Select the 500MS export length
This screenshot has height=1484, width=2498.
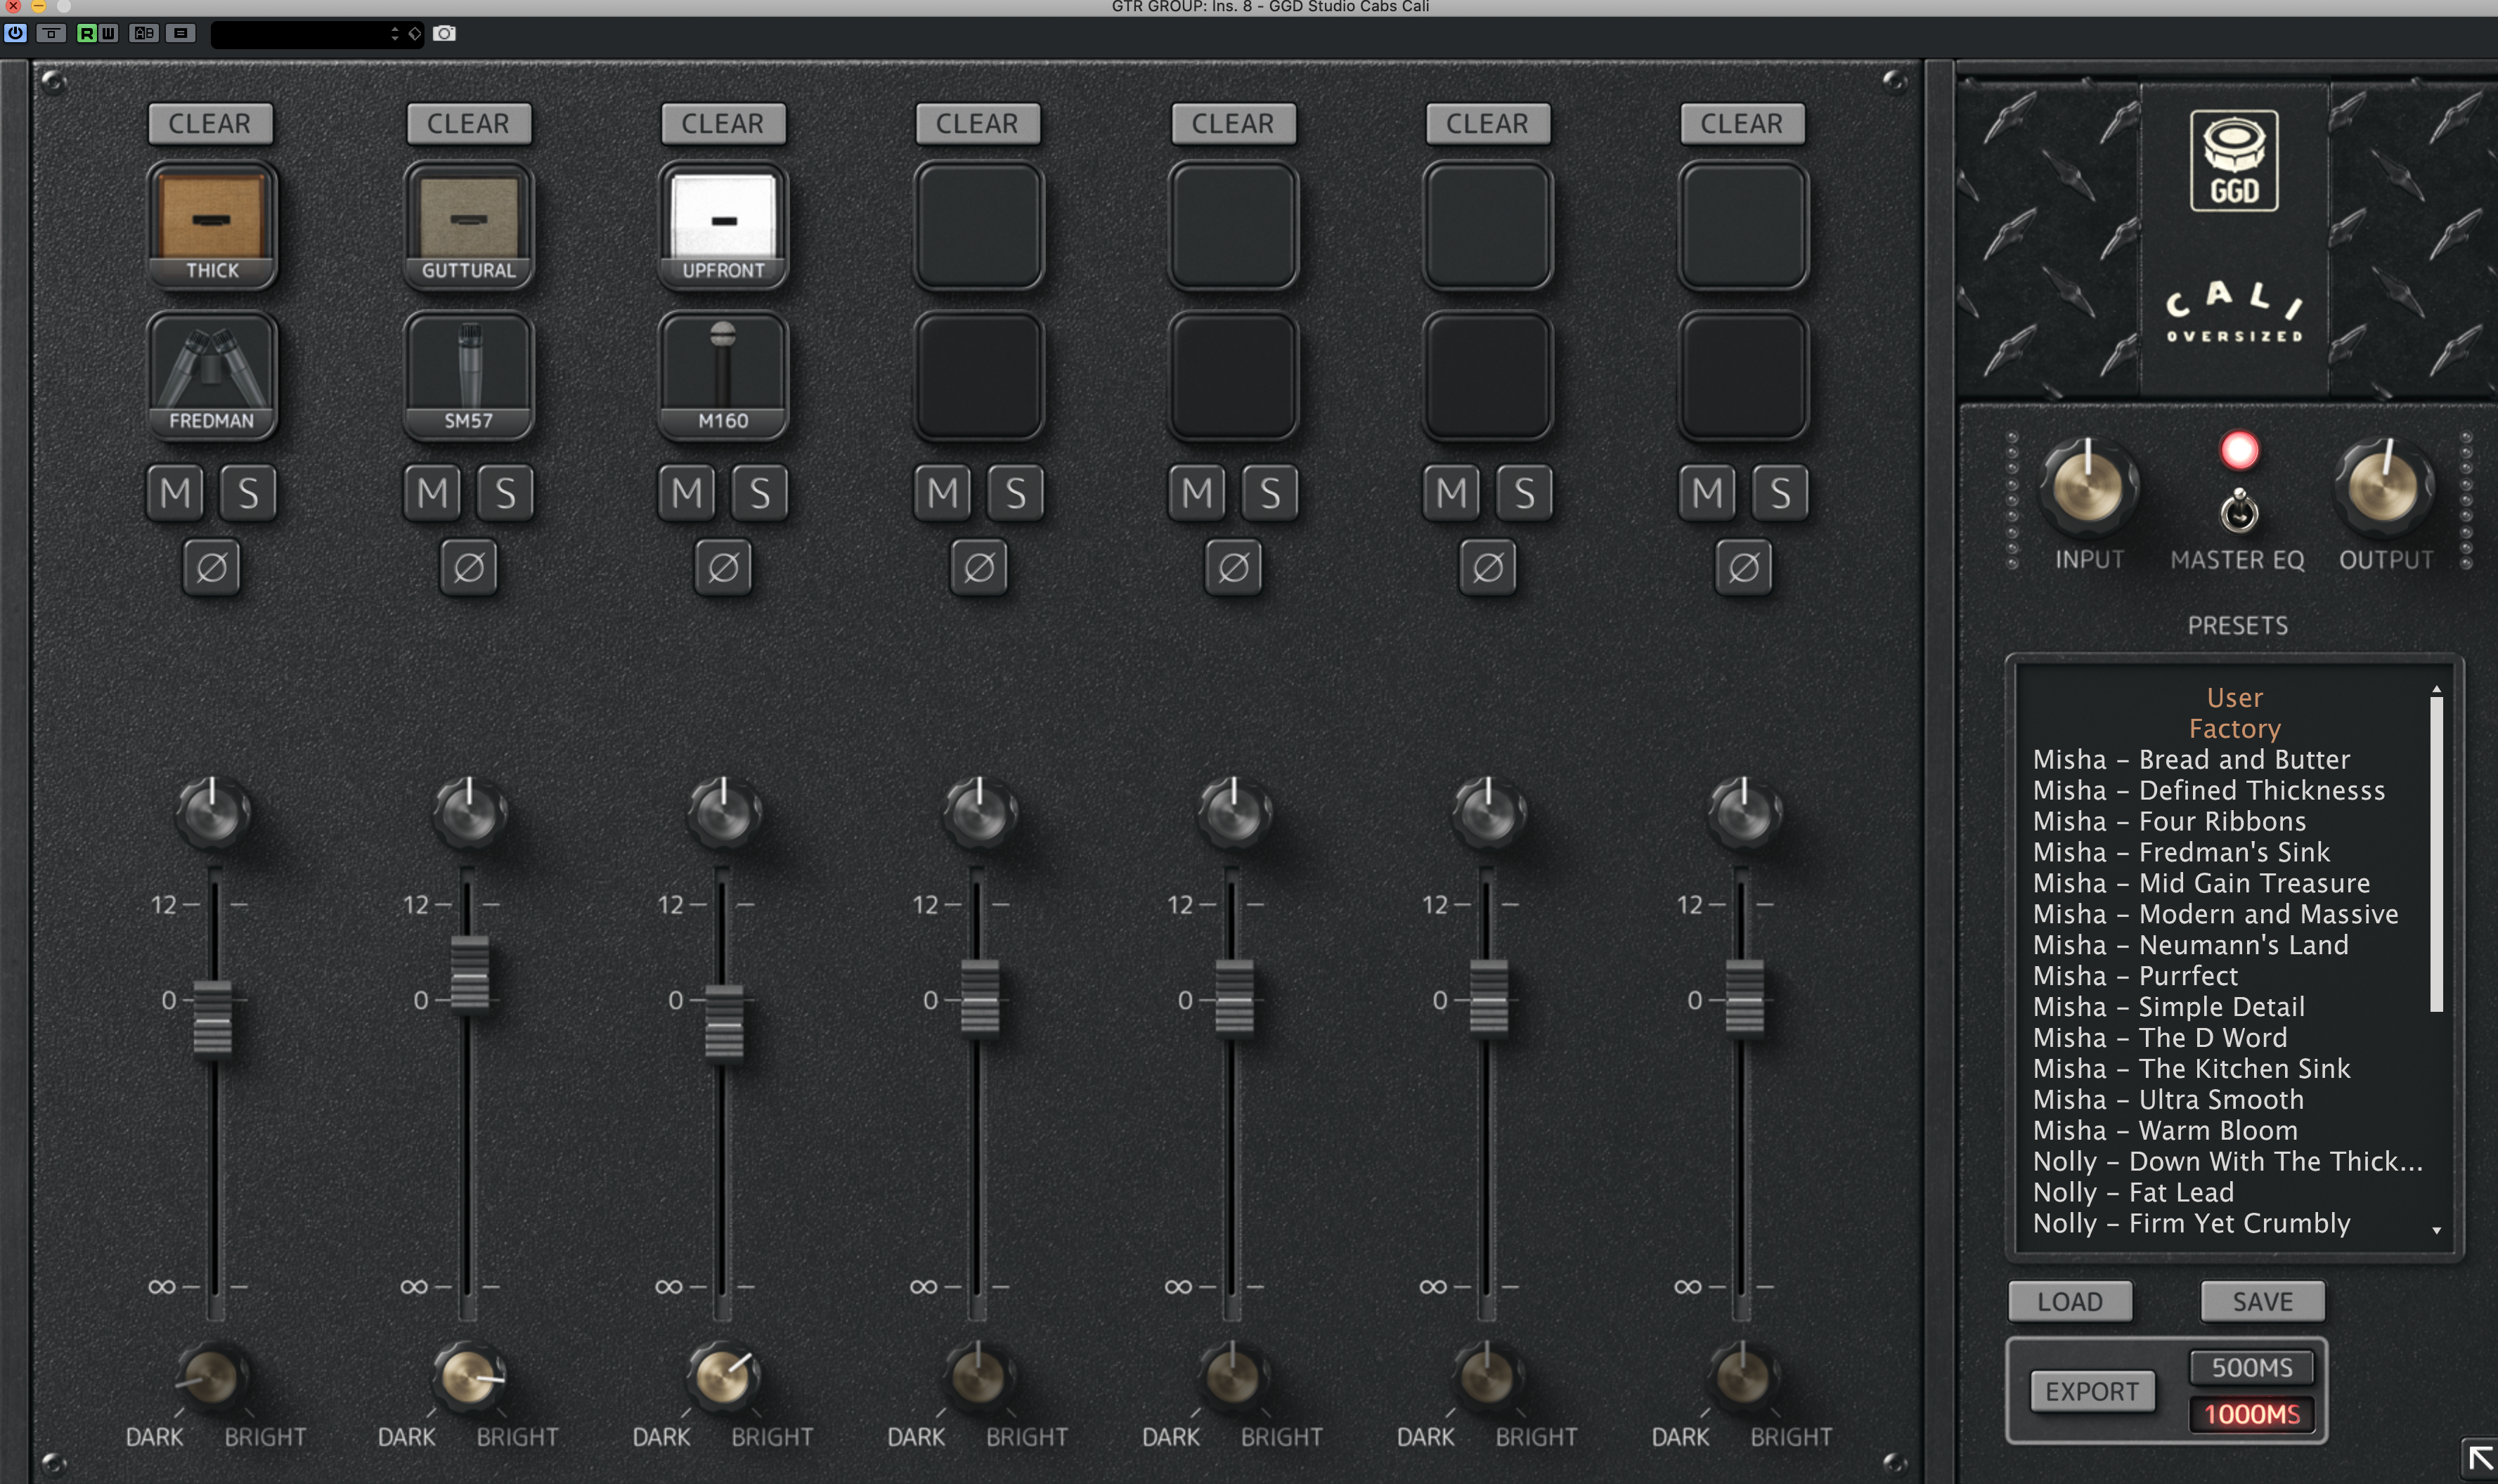[x=2251, y=1367]
